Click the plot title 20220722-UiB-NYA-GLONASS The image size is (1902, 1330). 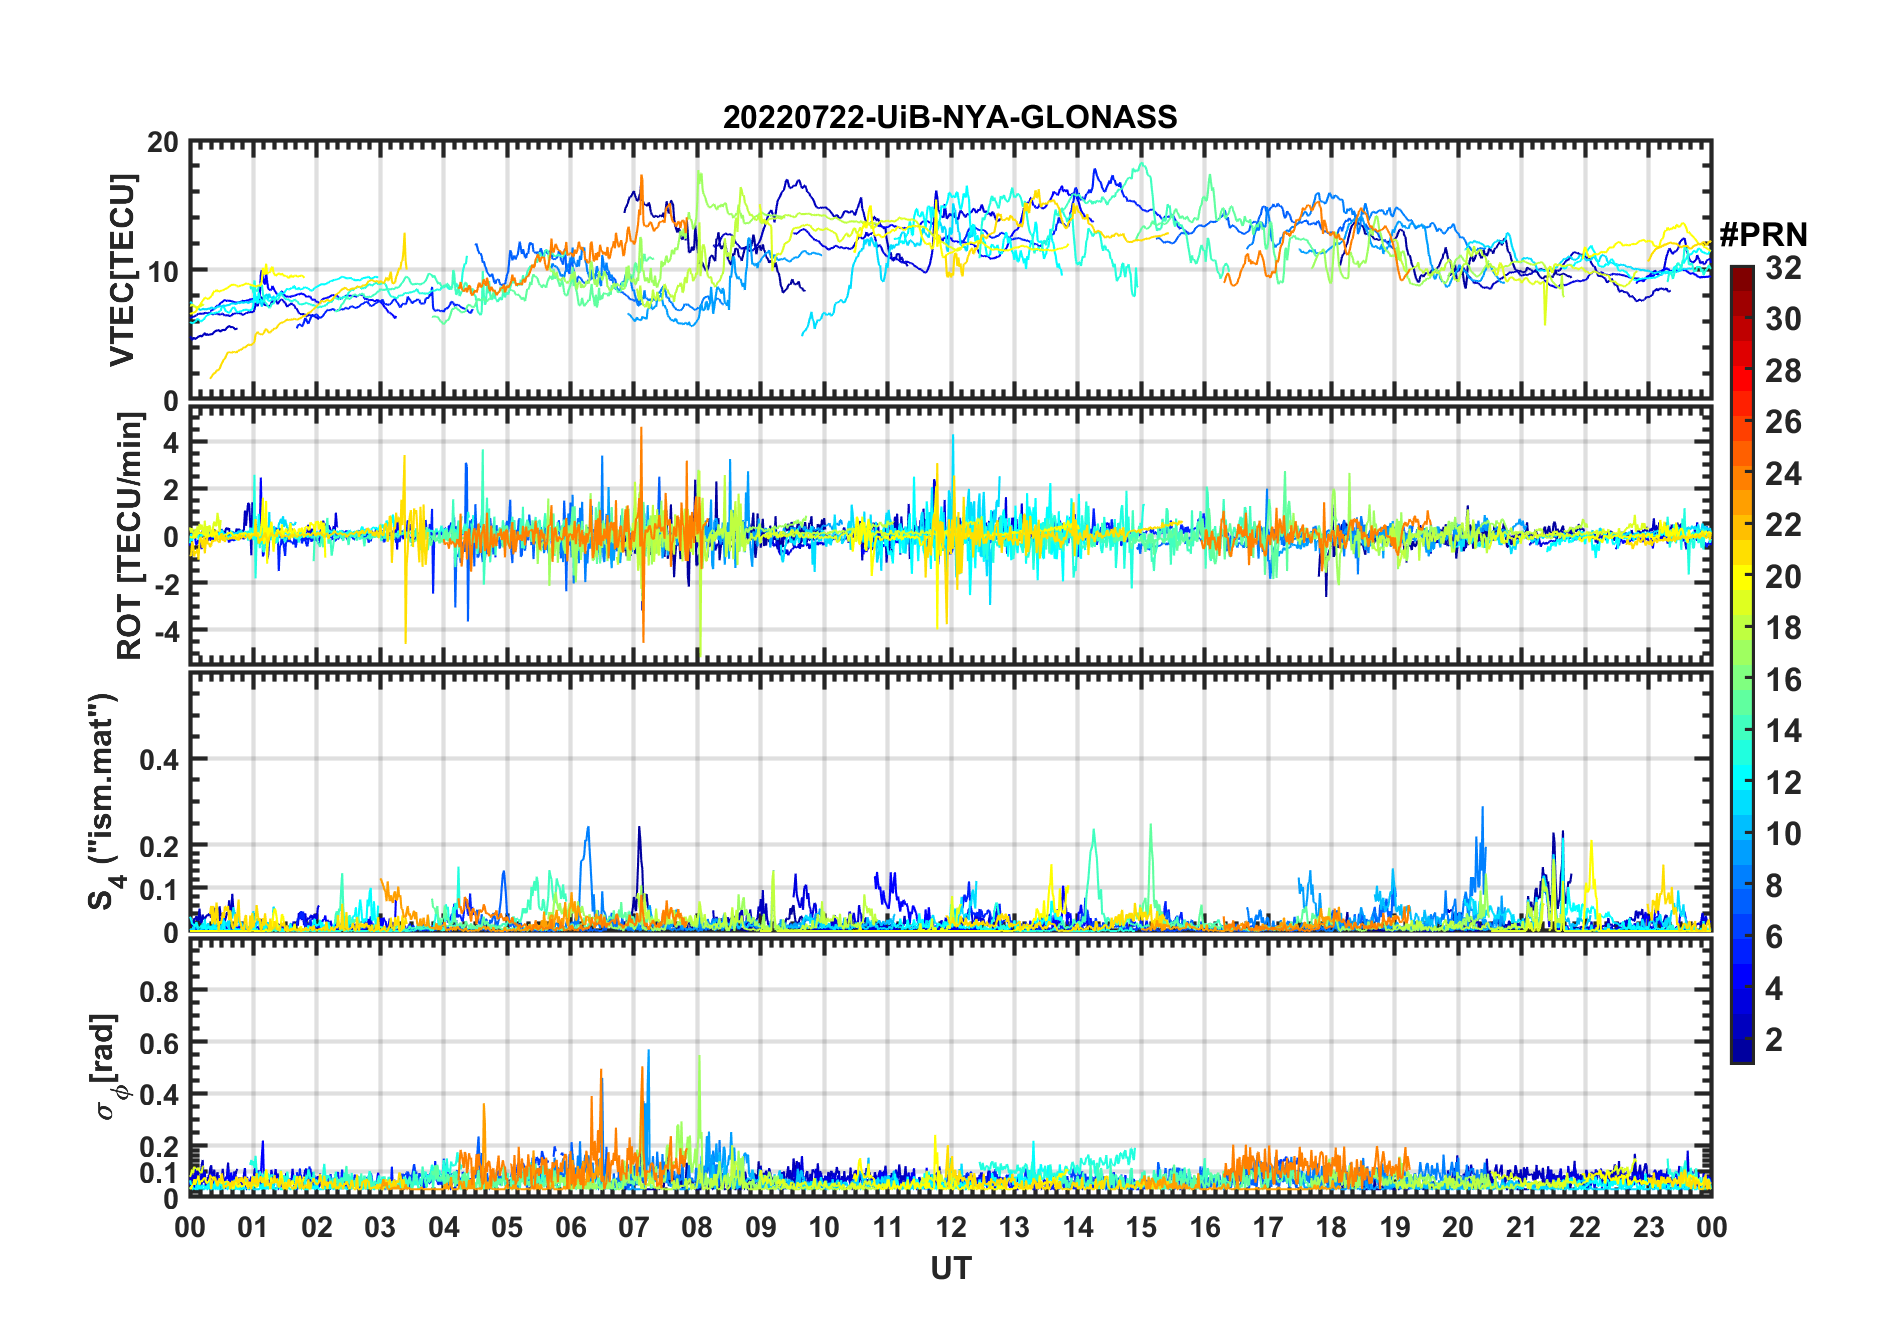[950, 117]
